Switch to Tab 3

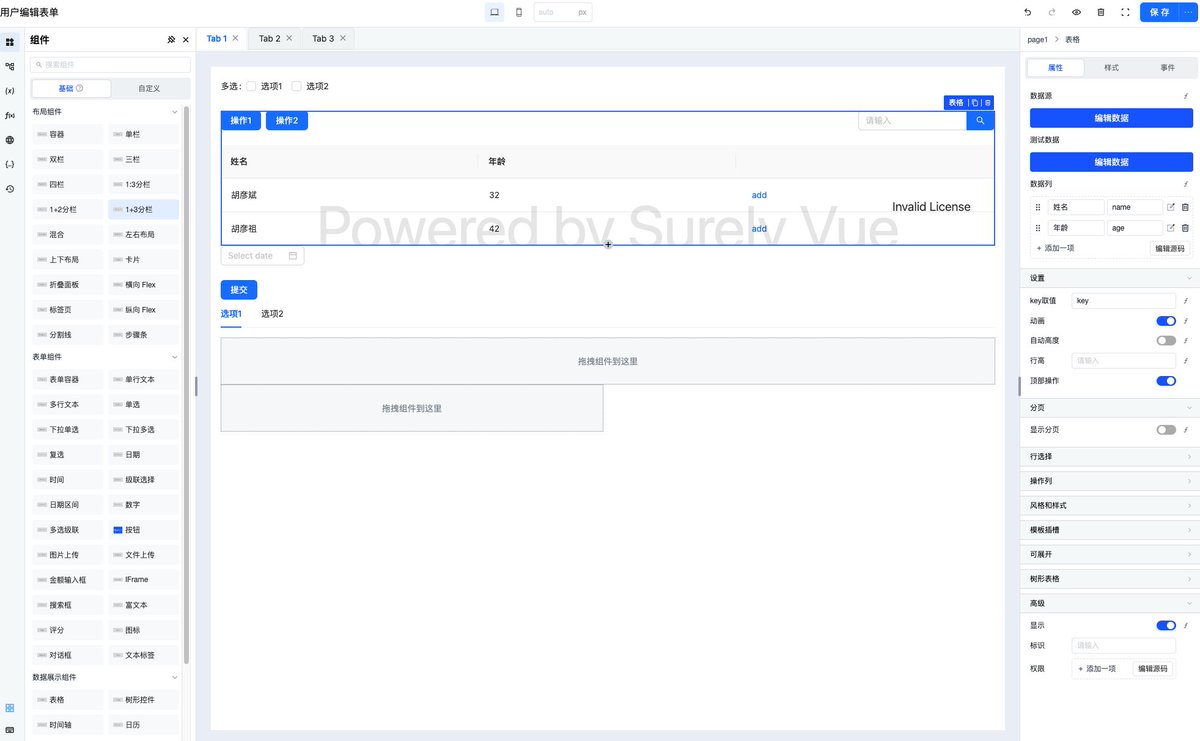pyautogui.click(x=322, y=38)
